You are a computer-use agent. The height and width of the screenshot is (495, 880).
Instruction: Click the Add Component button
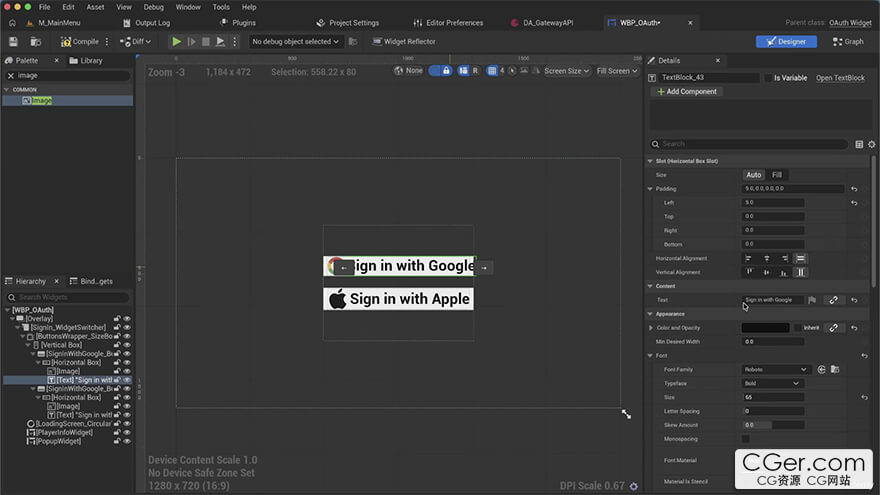coord(686,92)
